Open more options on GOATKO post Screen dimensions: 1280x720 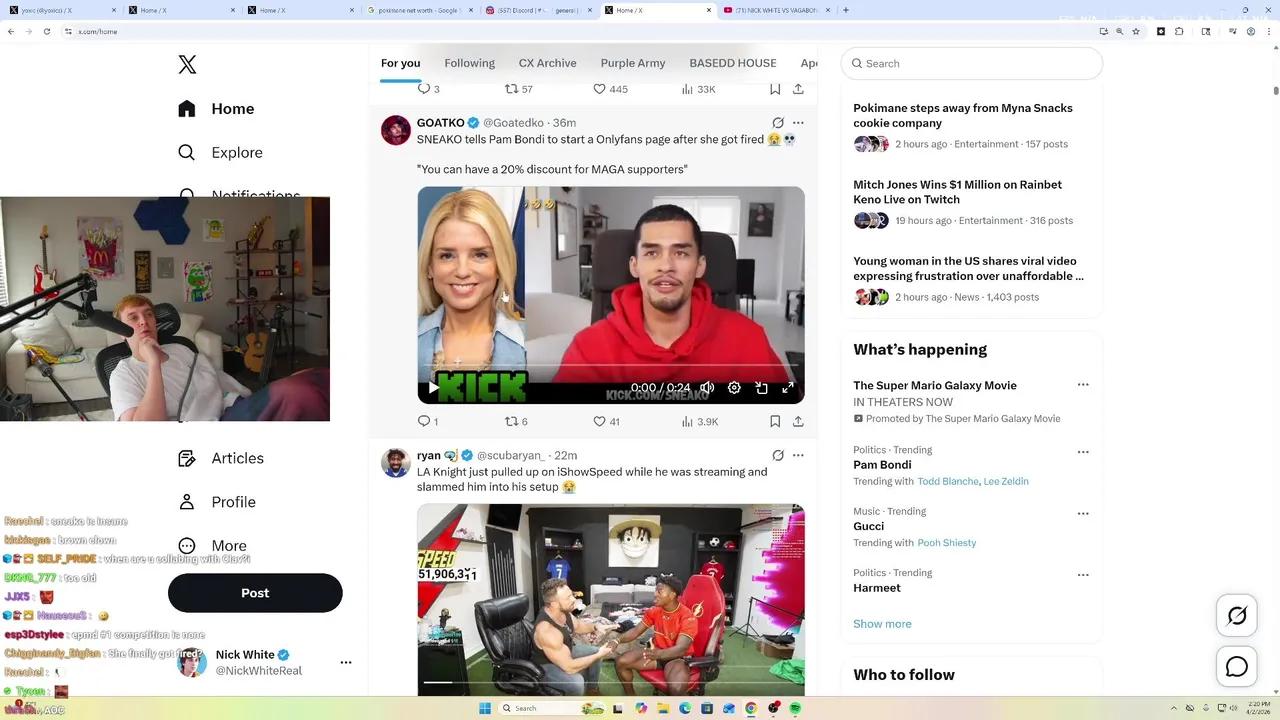coord(798,123)
